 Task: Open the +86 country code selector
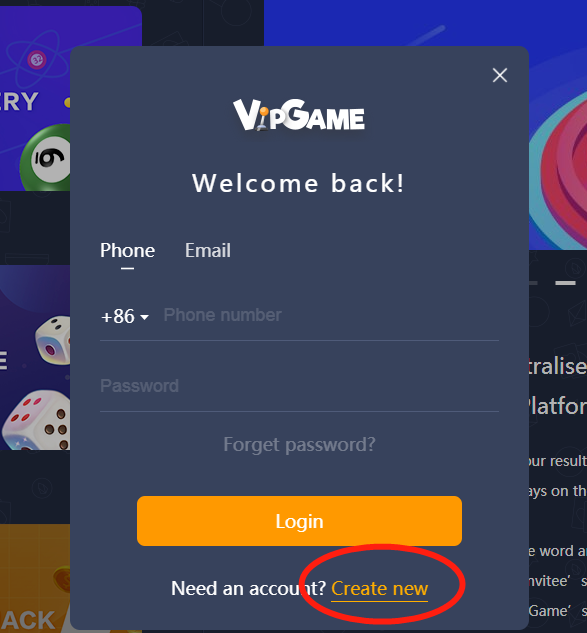(x=125, y=316)
